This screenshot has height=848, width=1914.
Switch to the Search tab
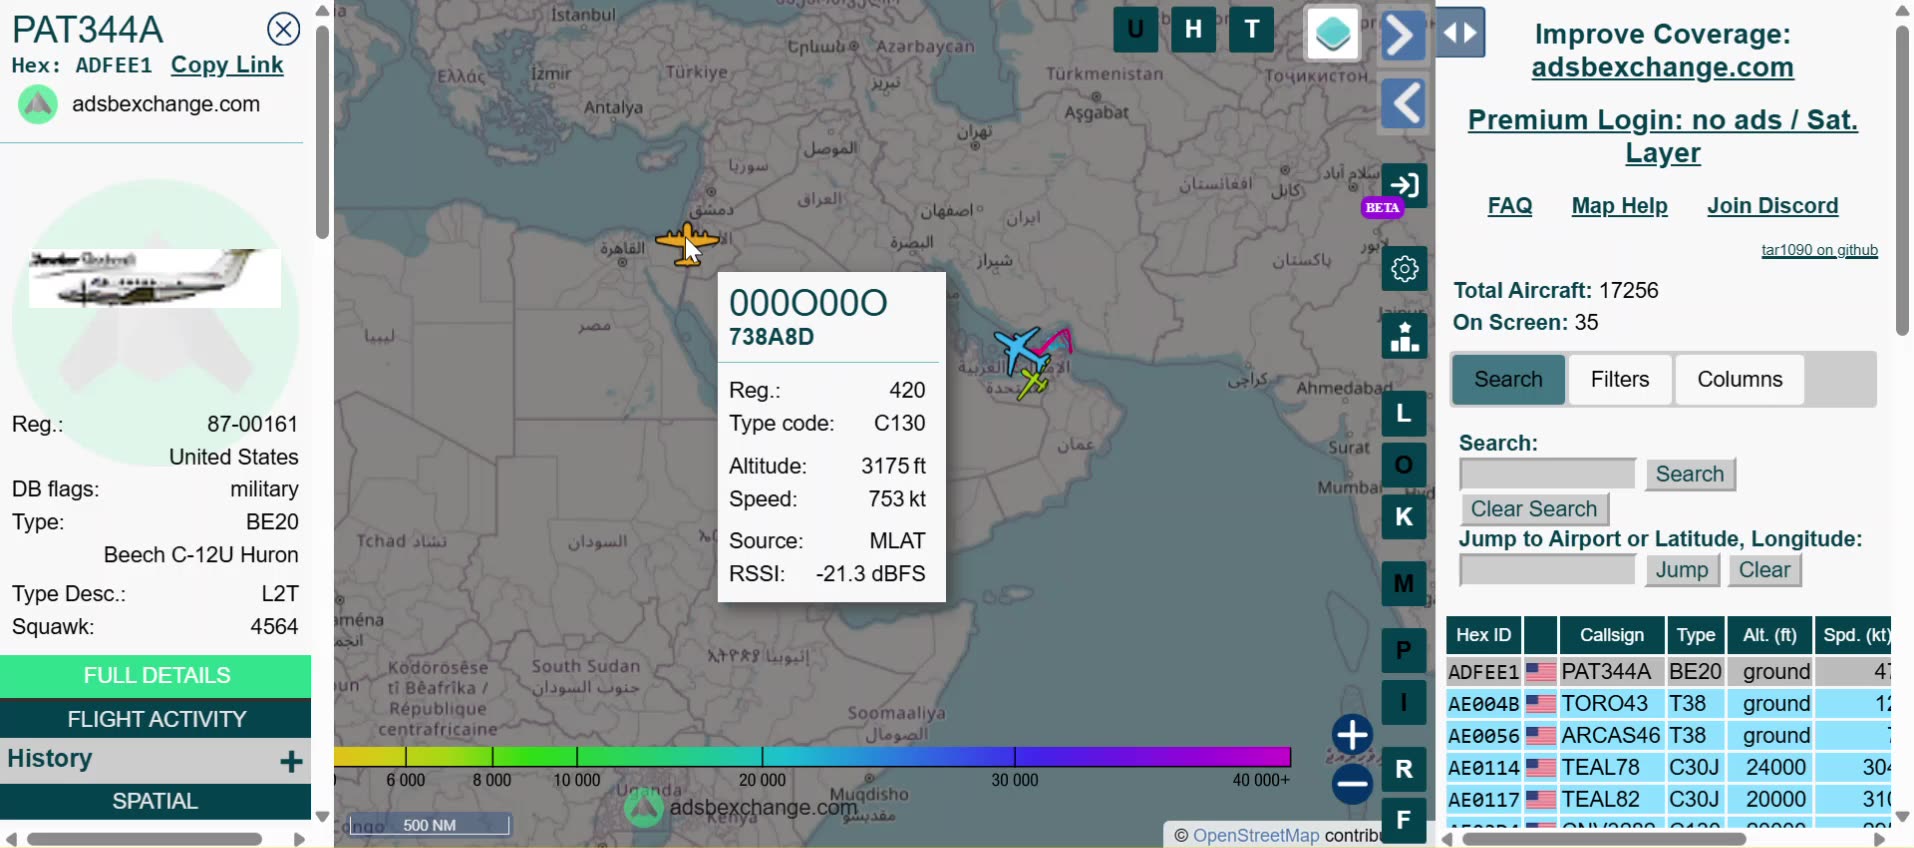1508,379
